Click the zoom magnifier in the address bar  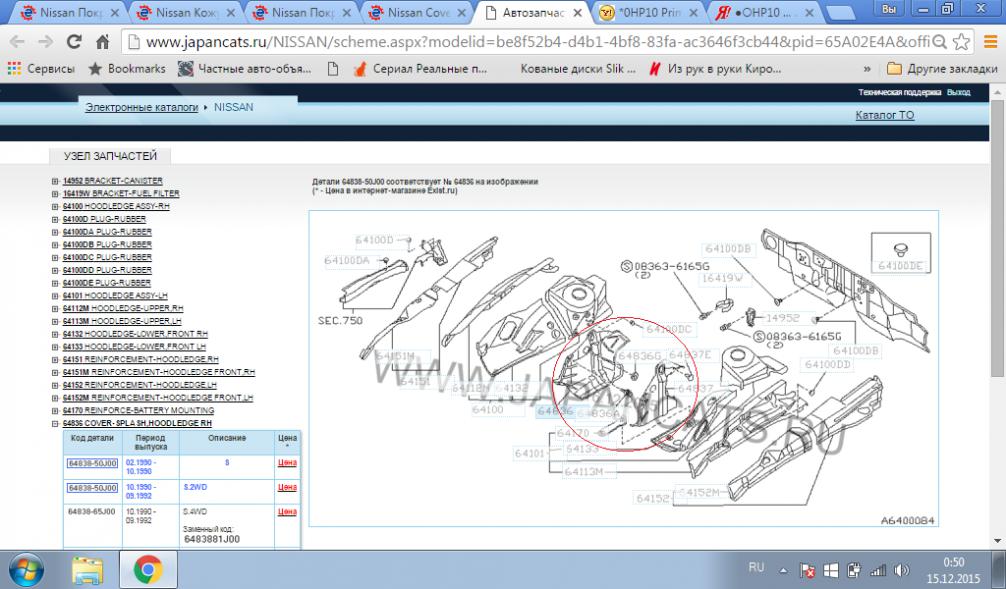tap(939, 42)
